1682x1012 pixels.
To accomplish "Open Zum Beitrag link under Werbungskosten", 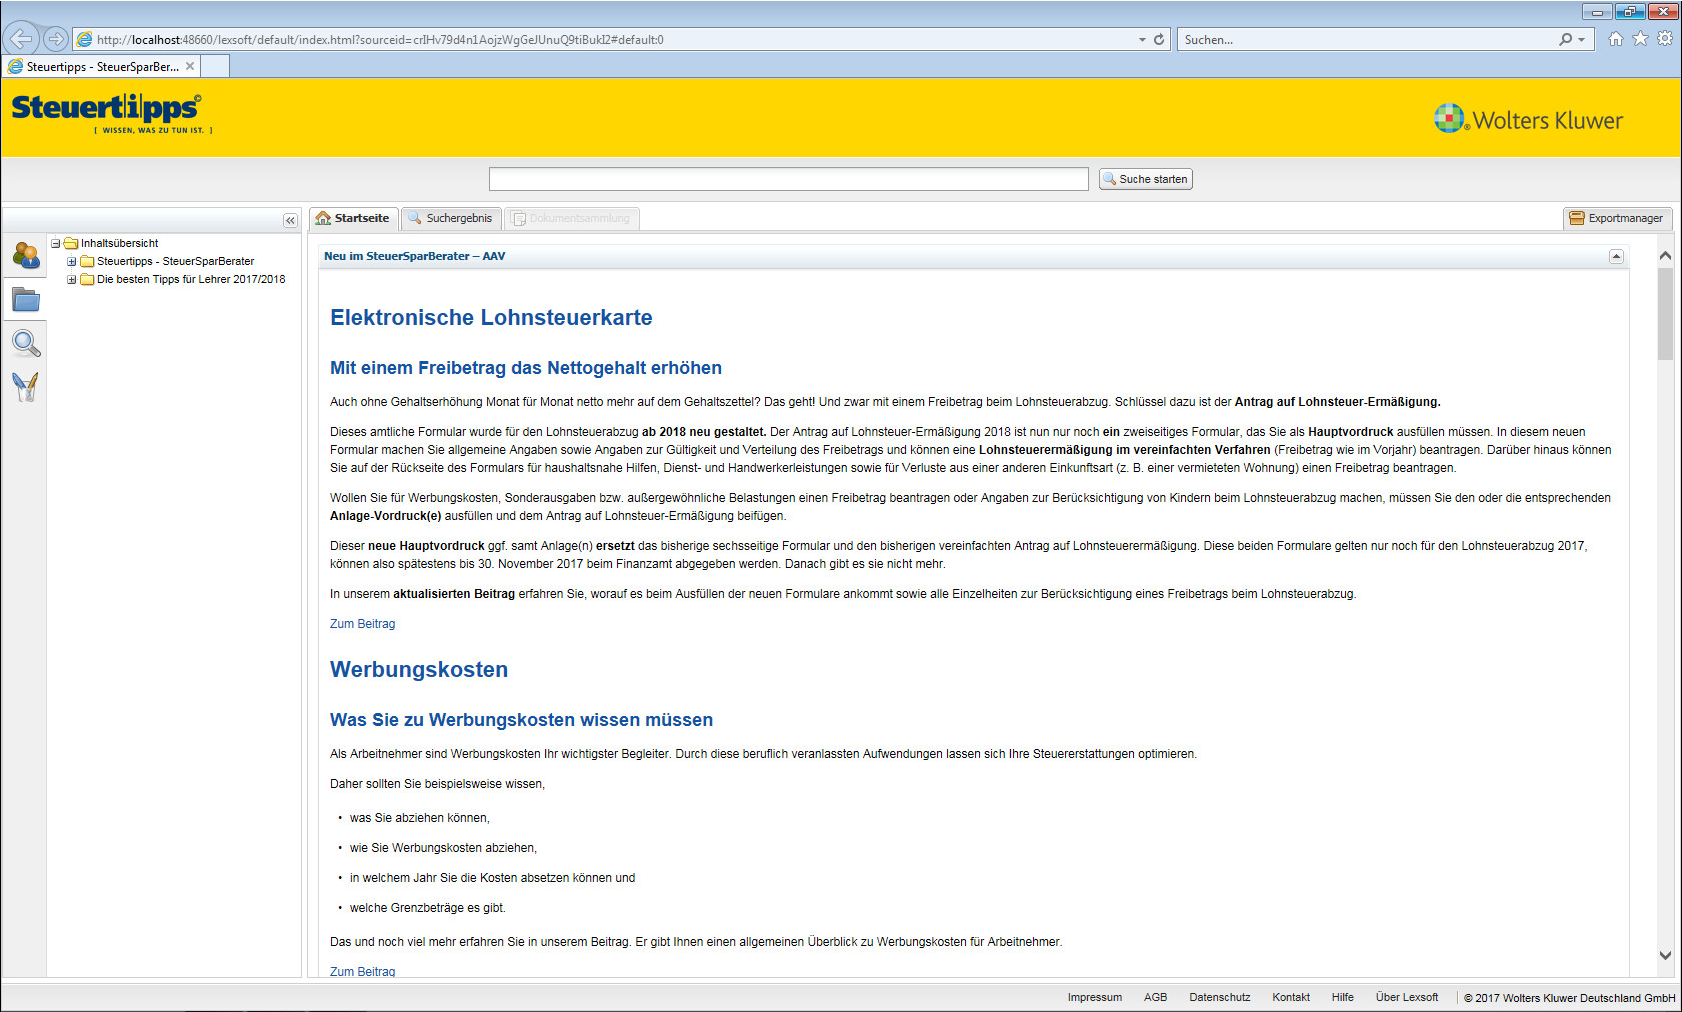I will (x=362, y=972).
